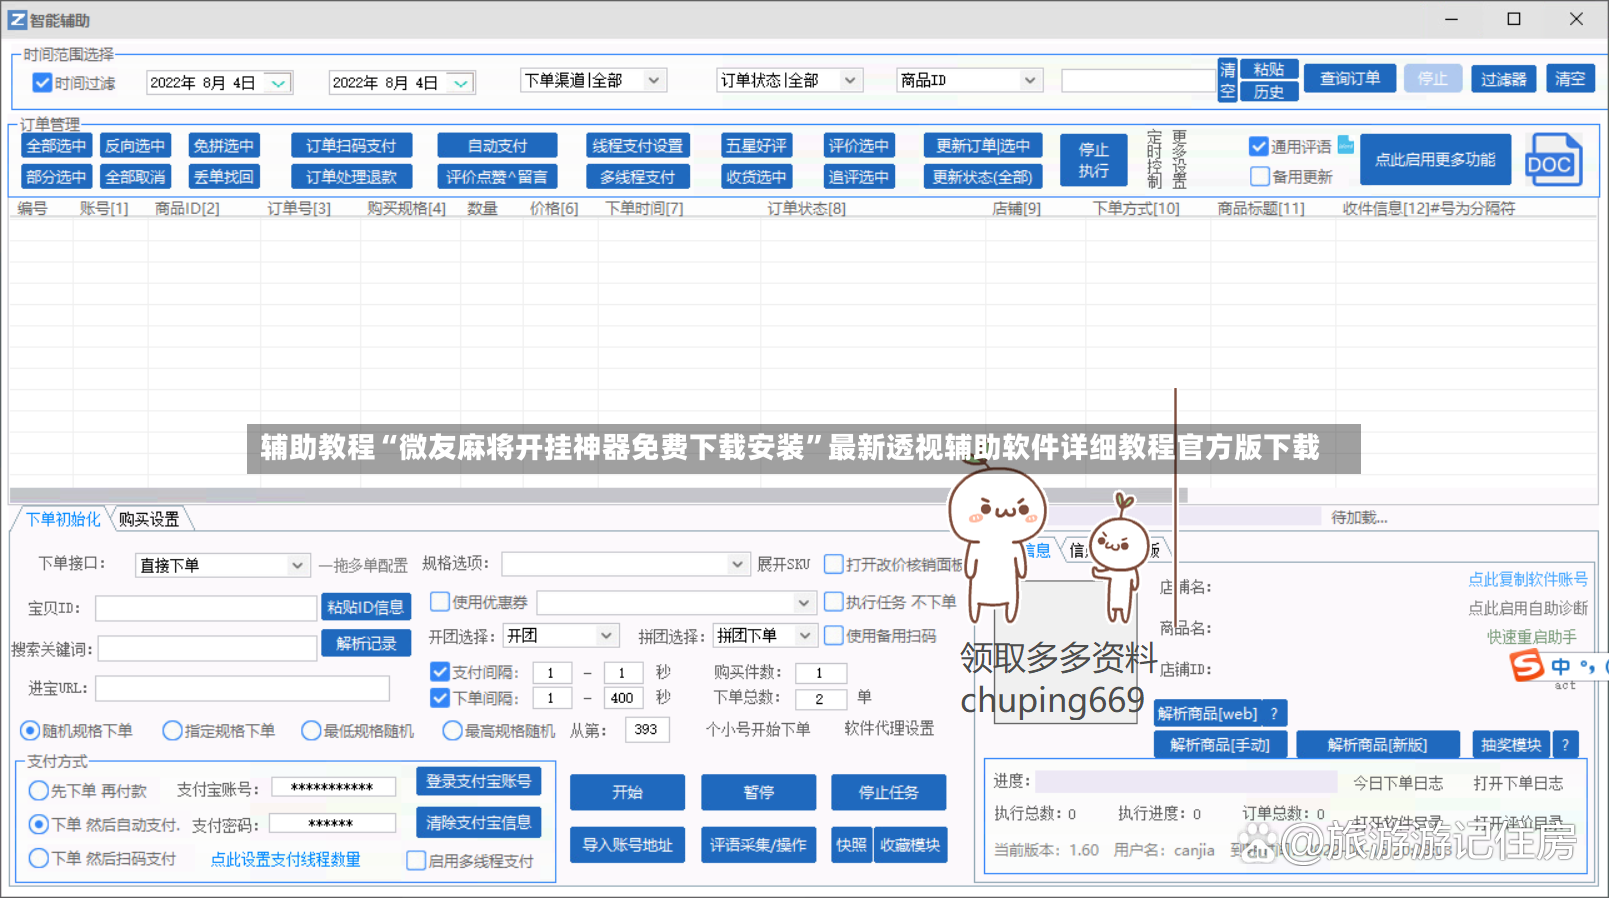Click the 店铺[9] column header
This screenshot has height=898, width=1609.
[1016, 208]
